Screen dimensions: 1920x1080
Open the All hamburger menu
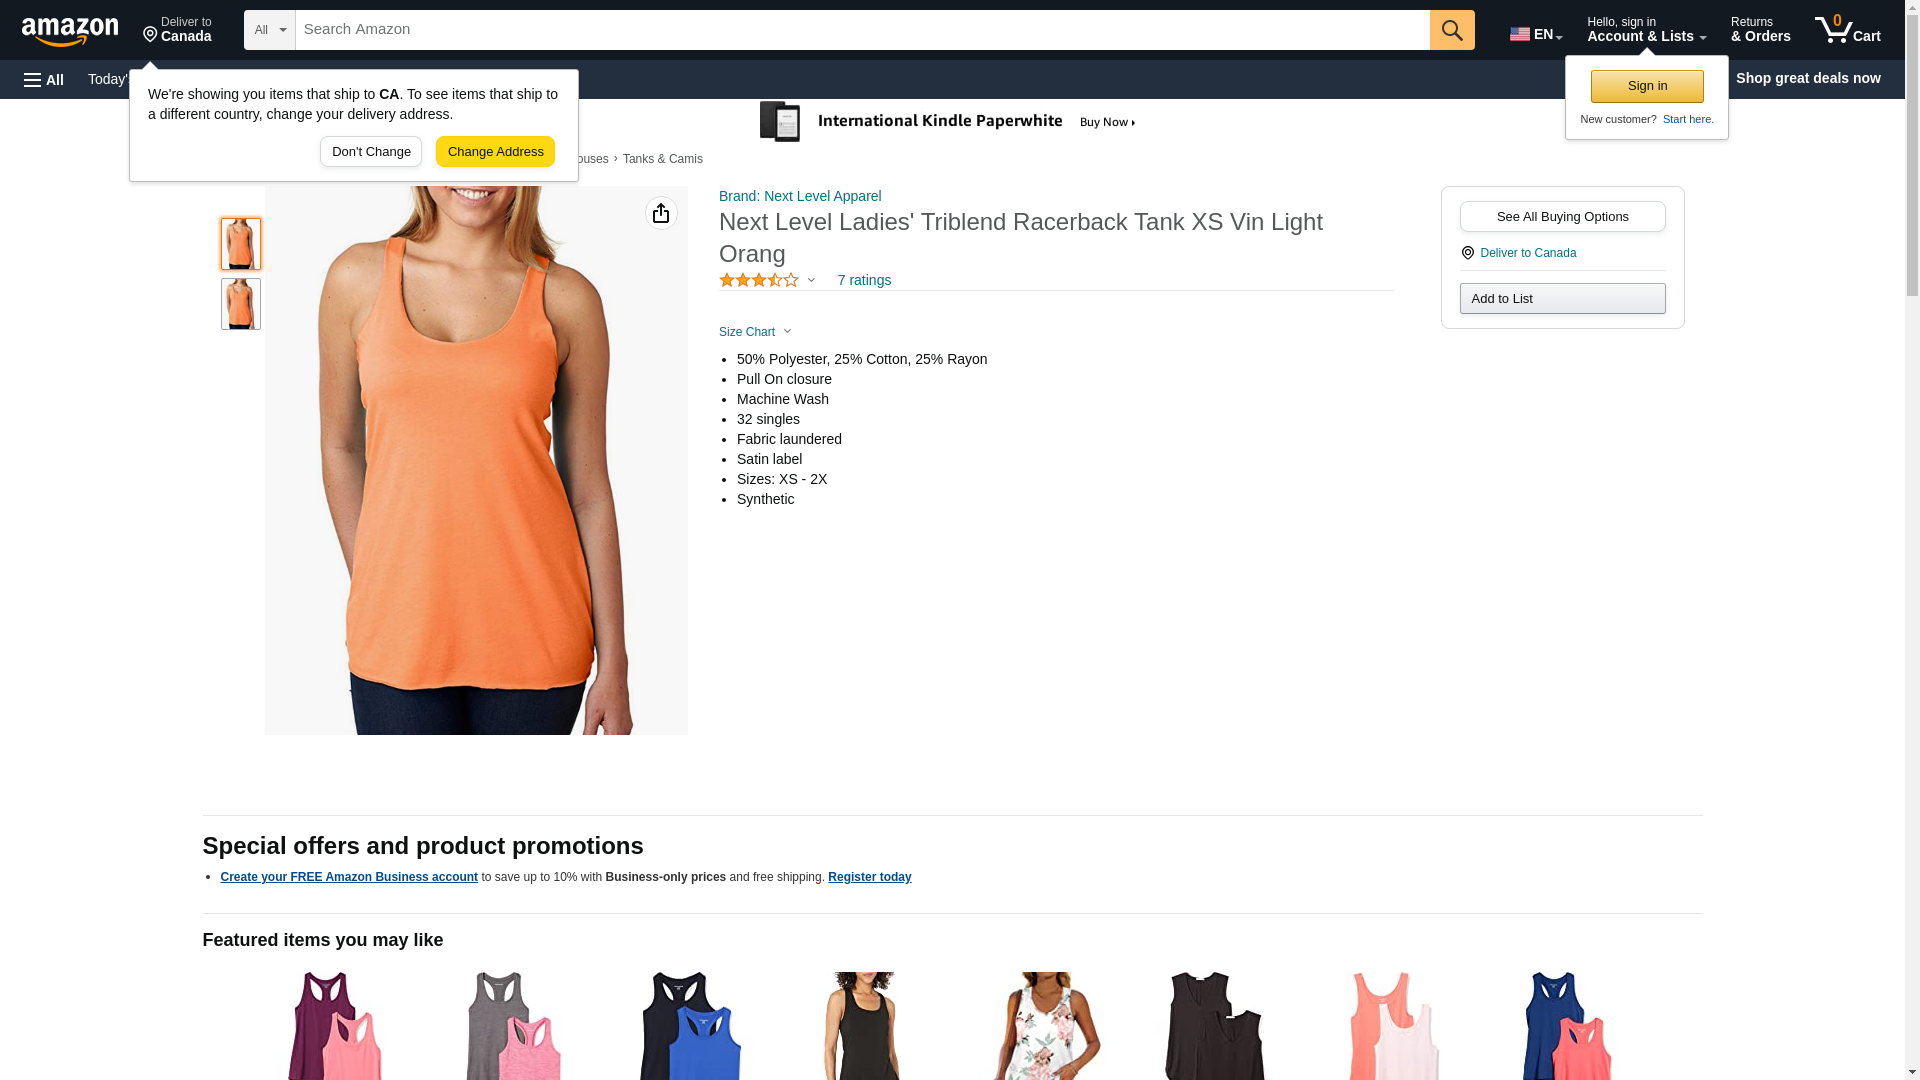[x=44, y=79]
